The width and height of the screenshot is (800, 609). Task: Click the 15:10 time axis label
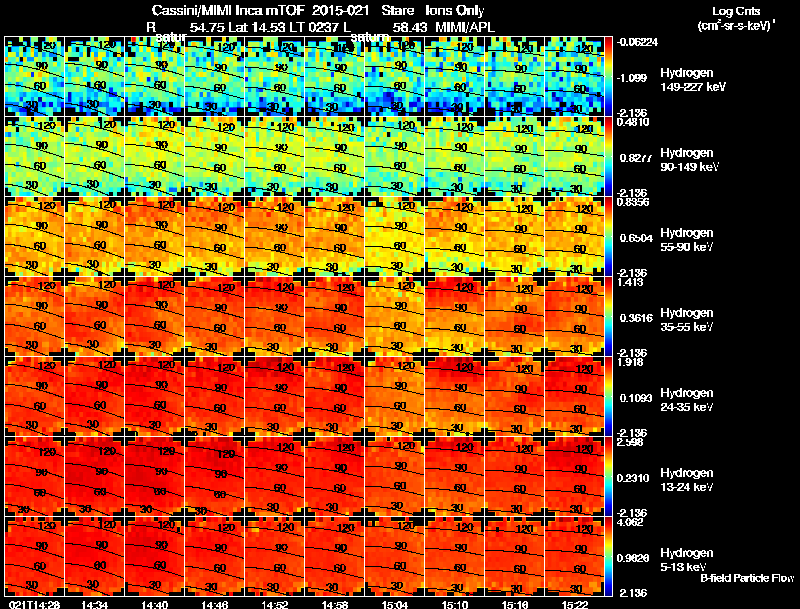click(x=455, y=604)
